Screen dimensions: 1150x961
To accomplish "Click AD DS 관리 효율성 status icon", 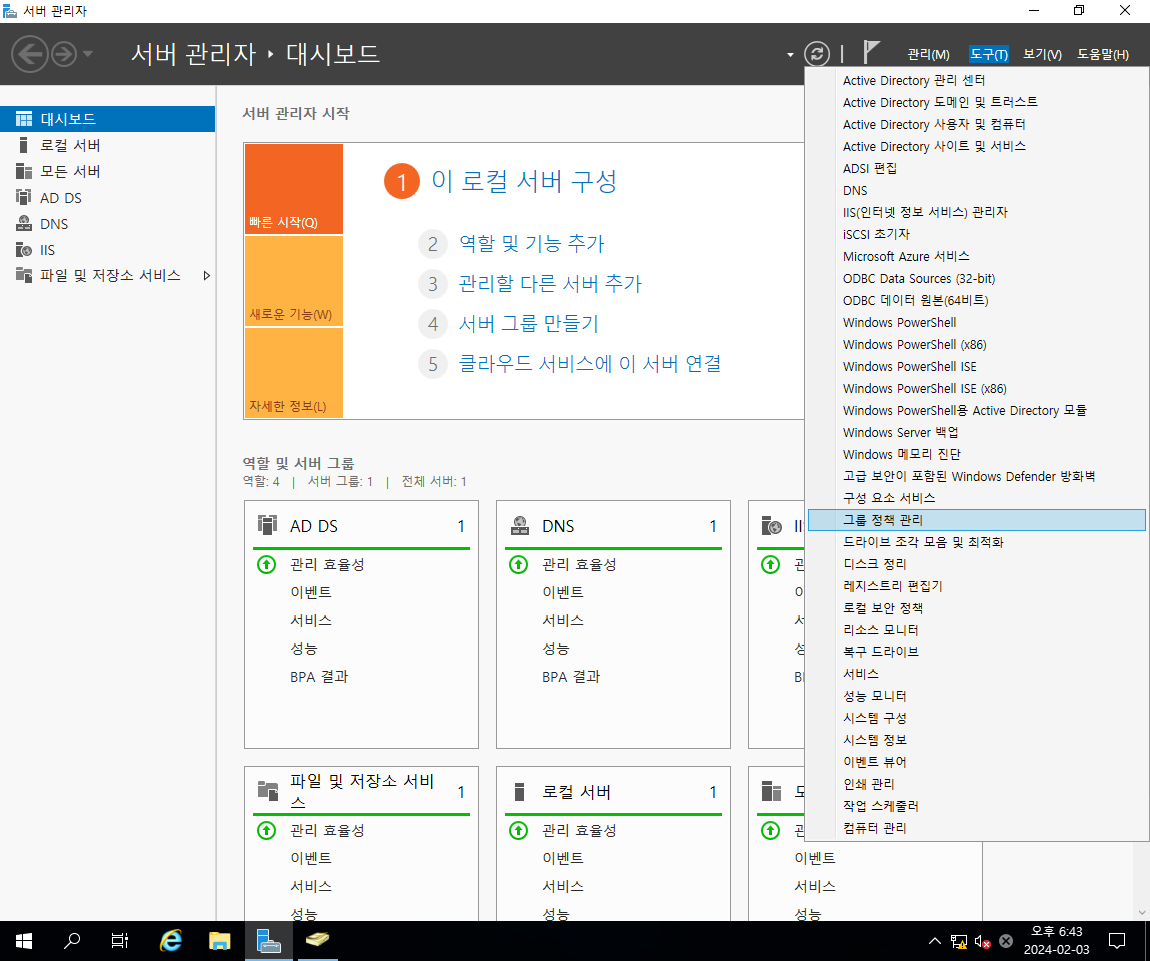I will (266, 564).
